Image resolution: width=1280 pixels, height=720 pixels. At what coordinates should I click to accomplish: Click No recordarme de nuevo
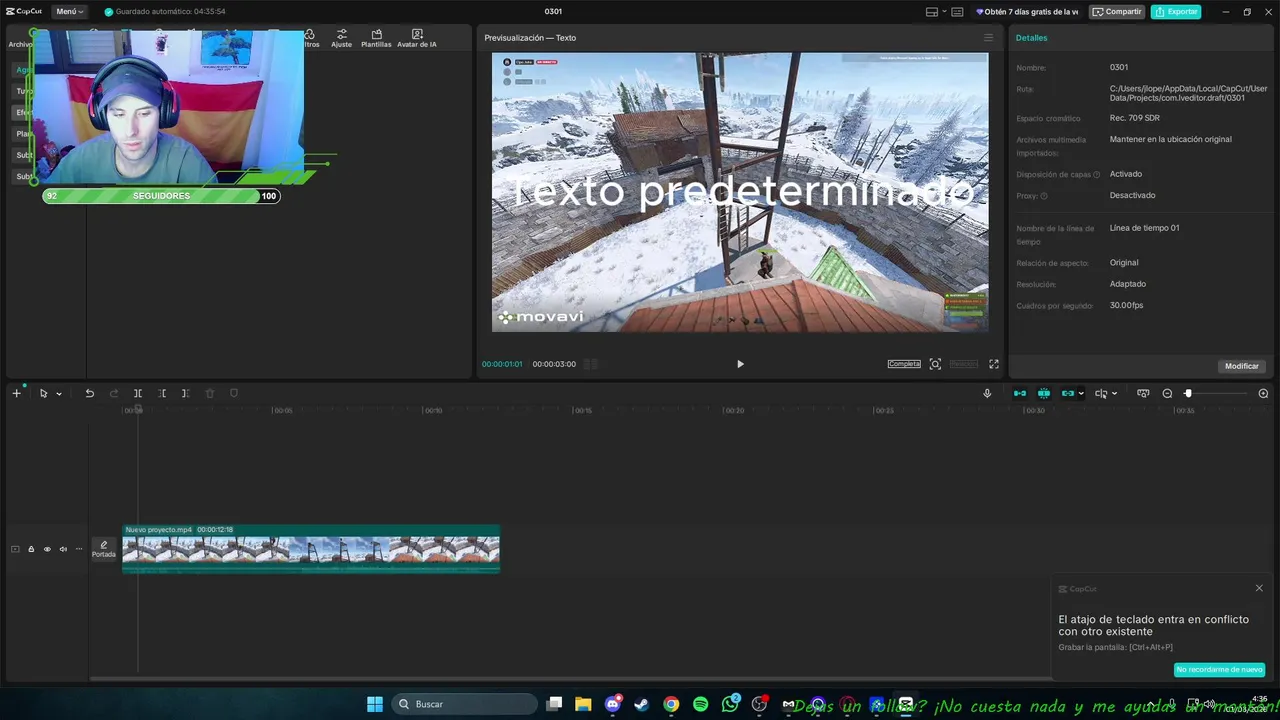[x=1219, y=669]
